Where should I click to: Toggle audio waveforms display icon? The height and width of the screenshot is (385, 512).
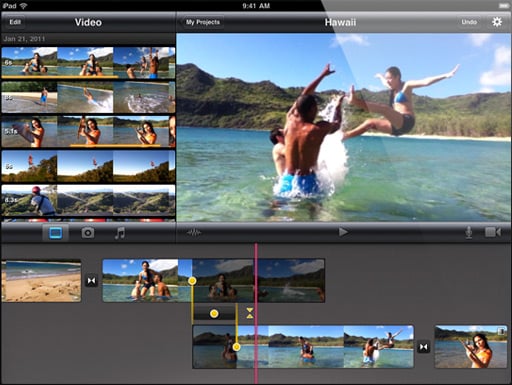point(194,233)
